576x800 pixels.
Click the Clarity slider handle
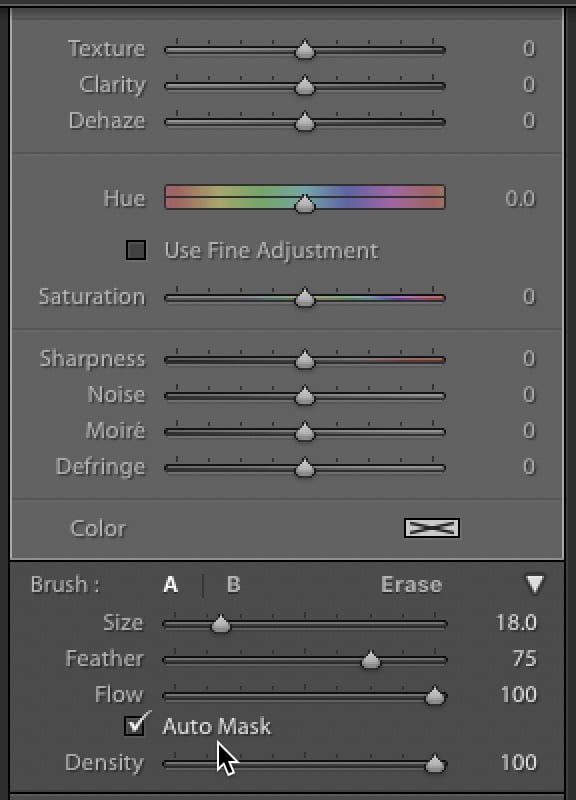[x=305, y=86]
